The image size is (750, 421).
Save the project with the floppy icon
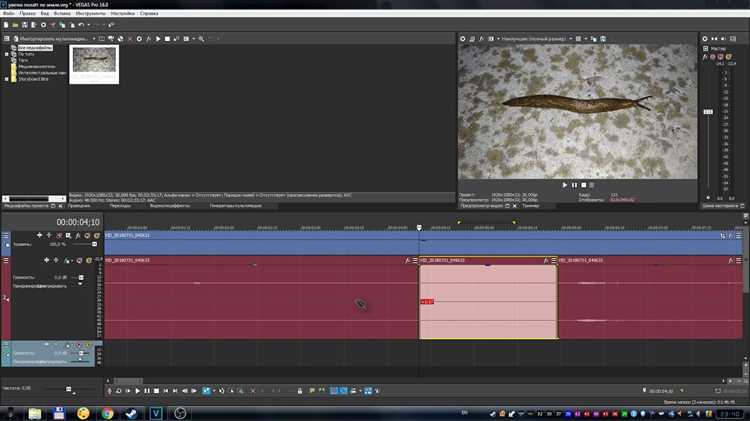tap(24, 25)
